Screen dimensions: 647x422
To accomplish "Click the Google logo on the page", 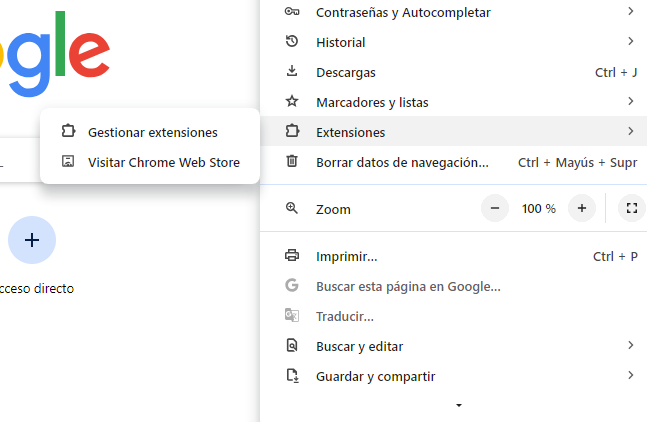I will pyautogui.click(x=55, y=54).
